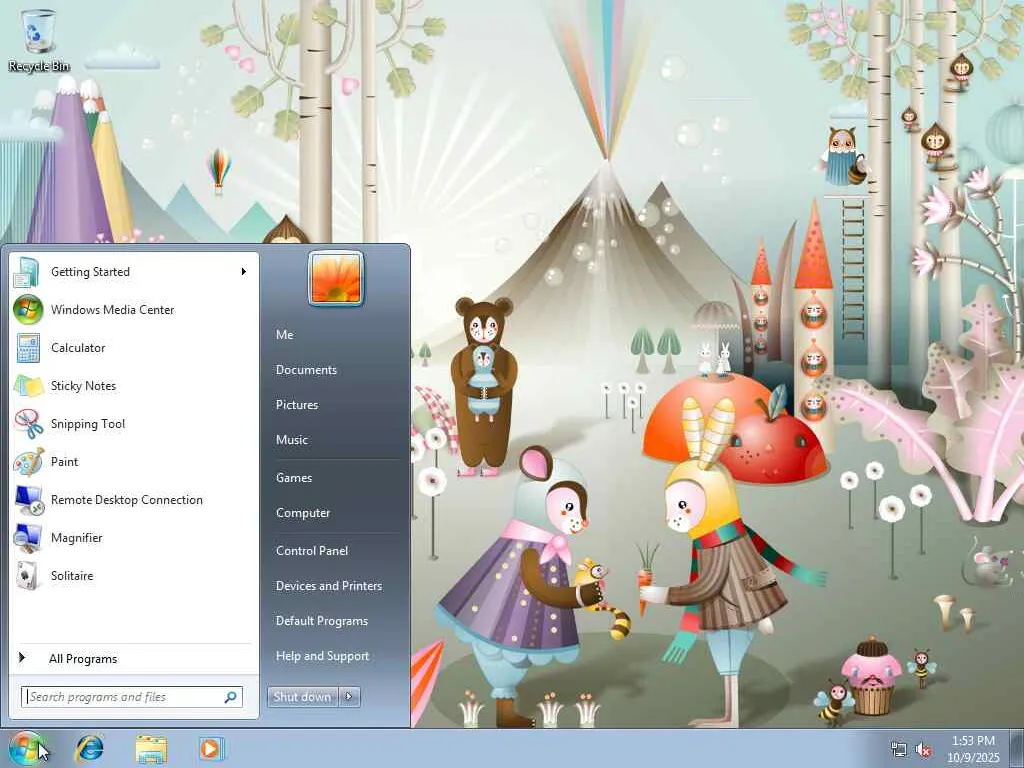Open Default Programs

pyautogui.click(x=322, y=621)
